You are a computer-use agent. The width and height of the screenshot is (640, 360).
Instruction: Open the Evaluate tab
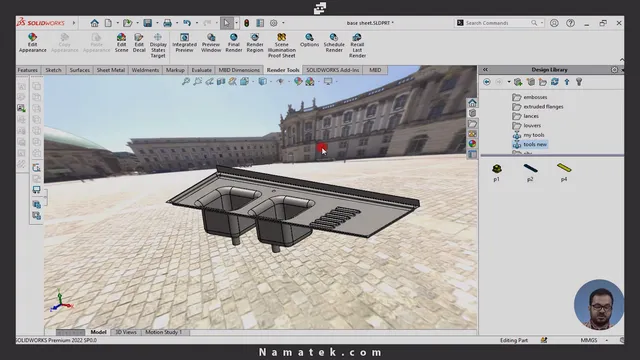click(201, 70)
